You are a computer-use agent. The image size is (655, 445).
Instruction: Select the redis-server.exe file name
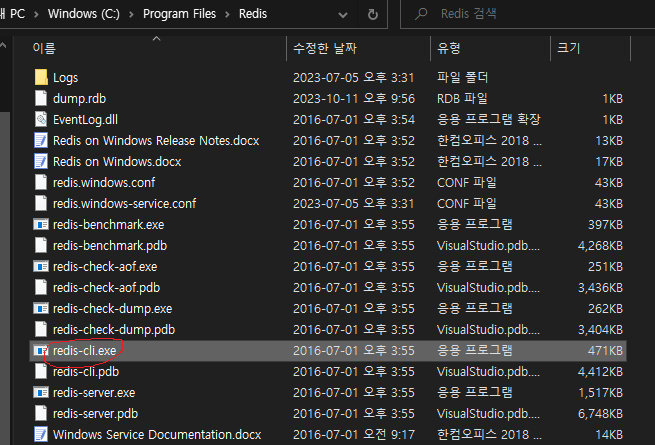point(94,392)
